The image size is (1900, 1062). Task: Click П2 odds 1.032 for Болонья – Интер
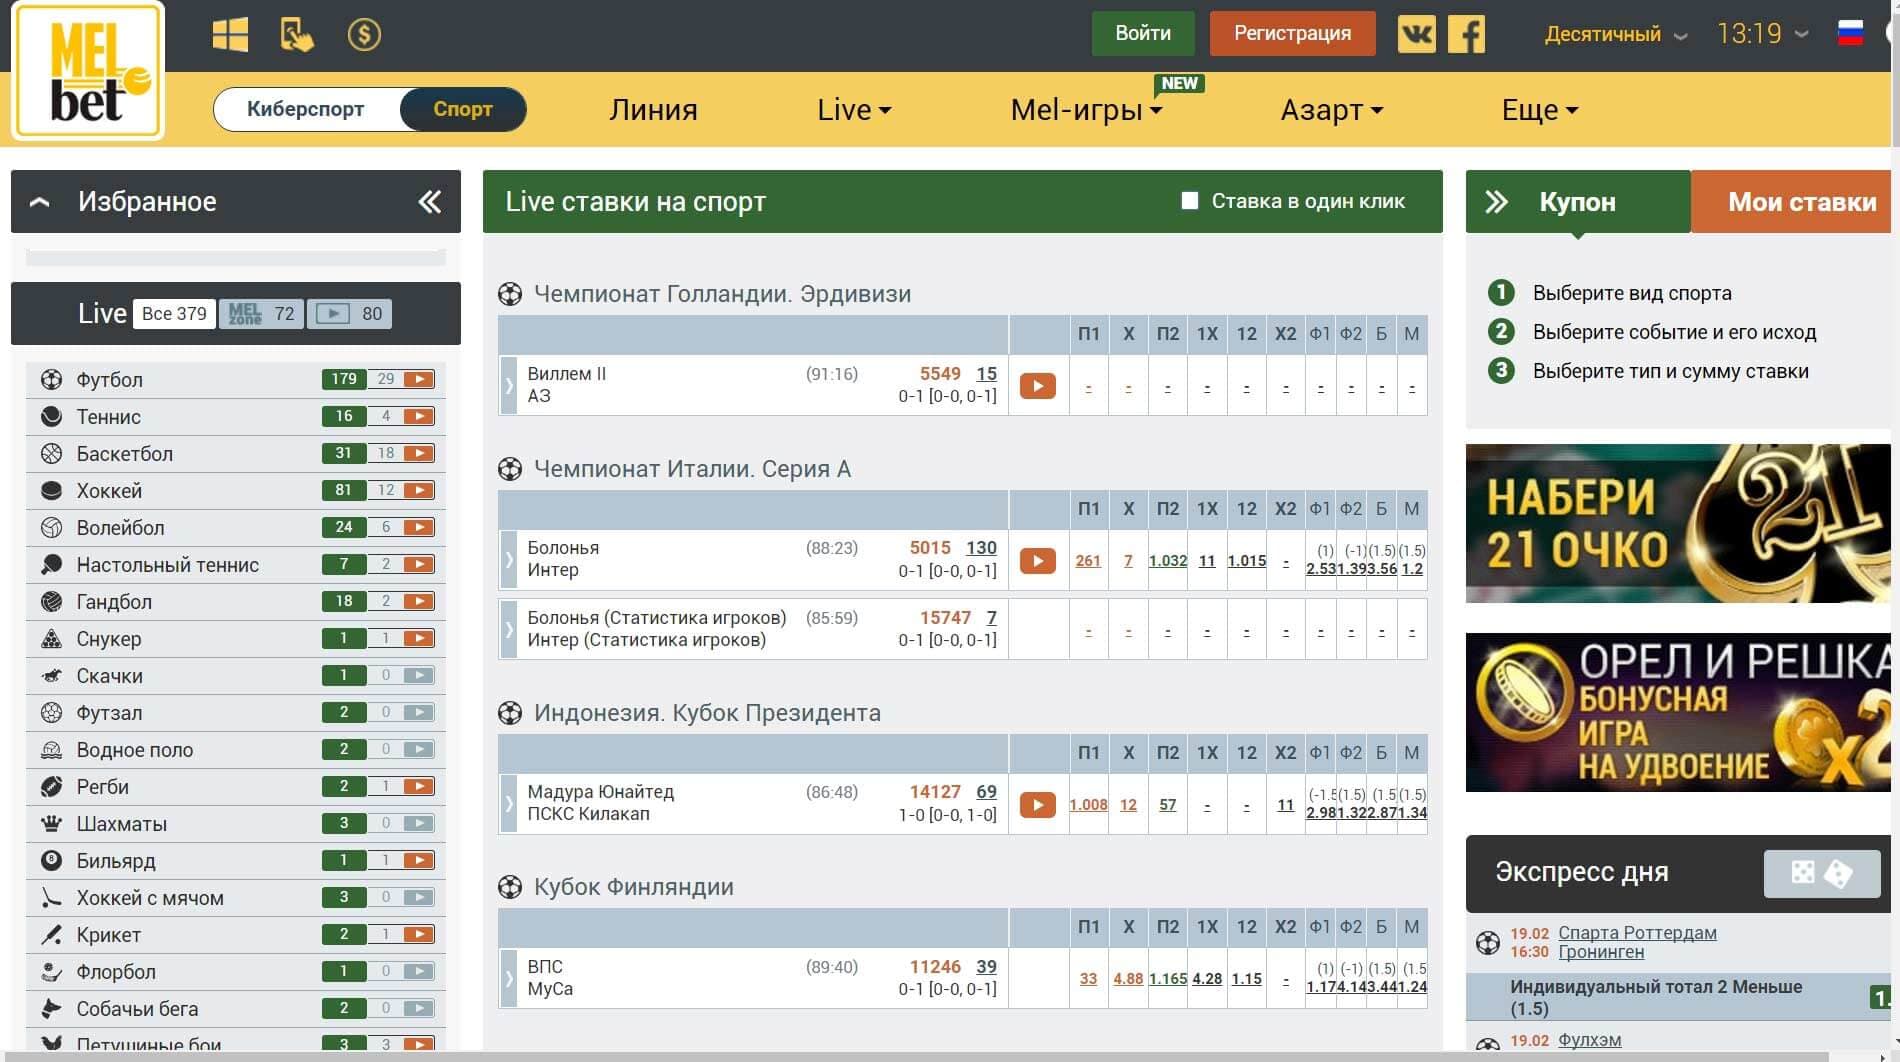point(1168,561)
